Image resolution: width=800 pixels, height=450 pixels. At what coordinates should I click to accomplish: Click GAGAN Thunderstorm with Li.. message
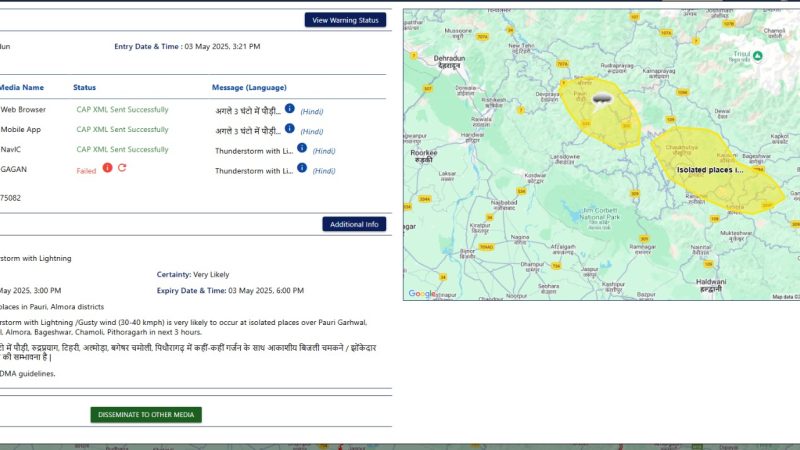point(254,171)
